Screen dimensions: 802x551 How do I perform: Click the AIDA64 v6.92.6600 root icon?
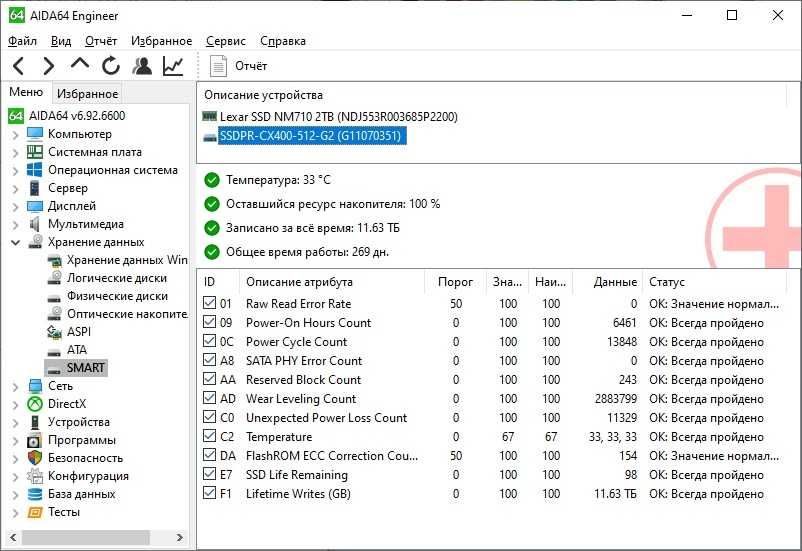[16, 116]
